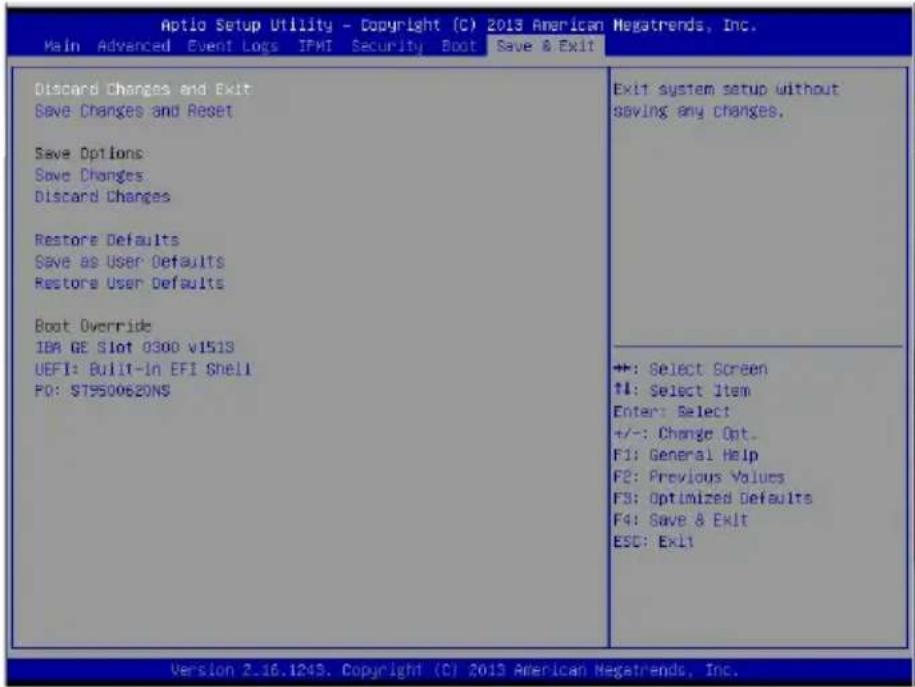The width and height of the screenshot is (915, 687).
Task: Select Restore Defaults
Action: [x=107, y=240]
